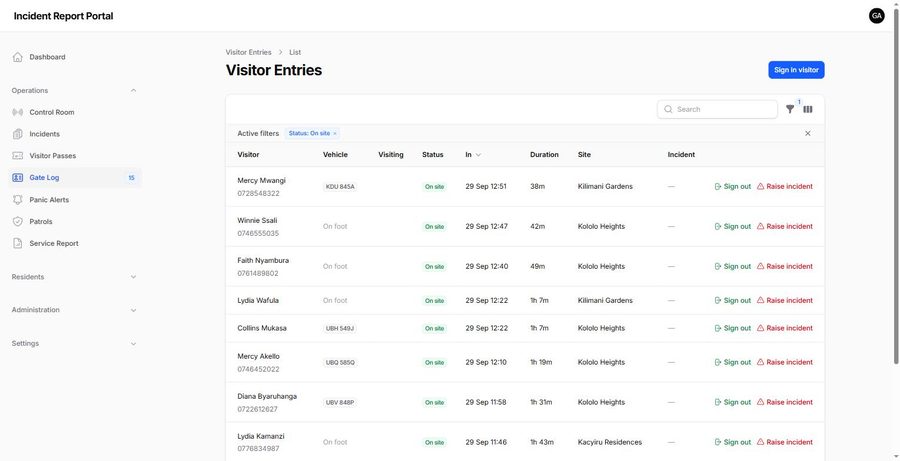The height and width of the screenshot is (461, 900).
Task: Click the 1h 43m duration value
Action: [542, 442]
